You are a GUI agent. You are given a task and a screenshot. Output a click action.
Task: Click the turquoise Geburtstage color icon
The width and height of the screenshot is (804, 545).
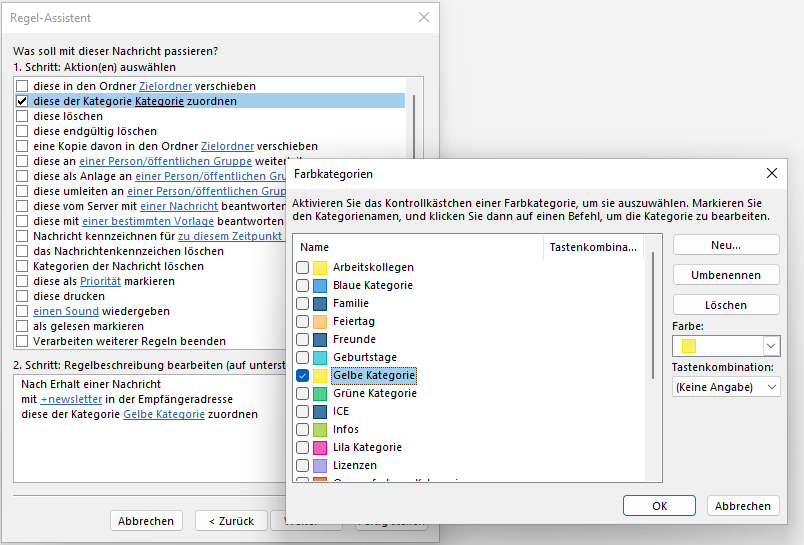coord(320,358)
